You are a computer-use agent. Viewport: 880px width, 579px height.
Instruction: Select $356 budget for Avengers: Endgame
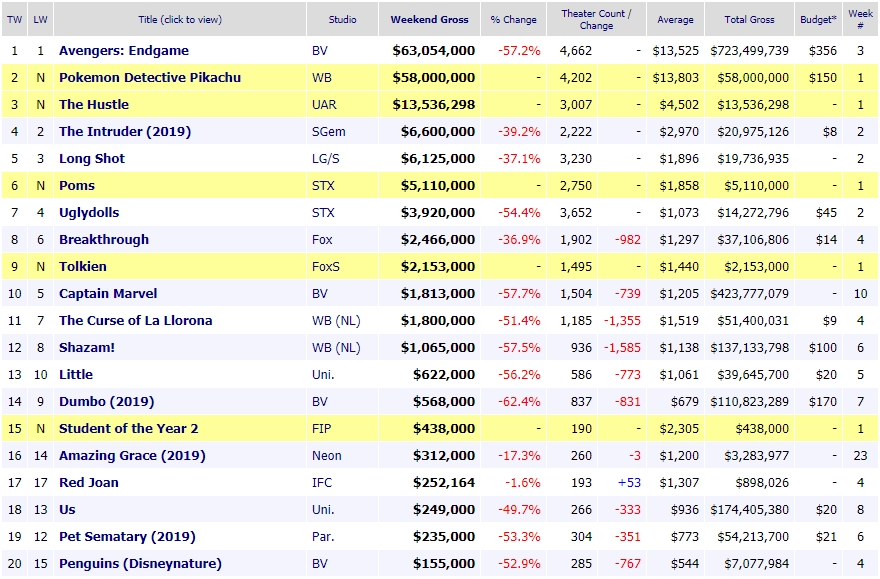823,50
